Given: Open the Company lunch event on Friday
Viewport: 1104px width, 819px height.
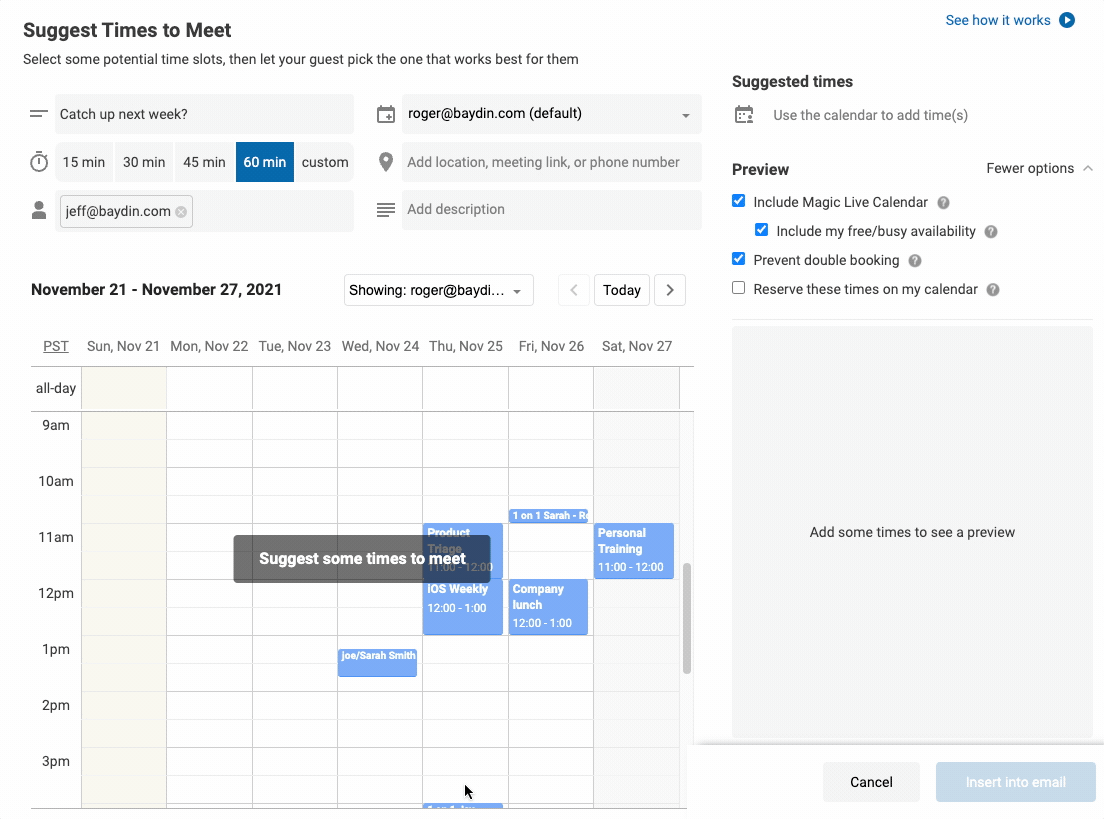Looking at the screenshot, I should 548,607.
